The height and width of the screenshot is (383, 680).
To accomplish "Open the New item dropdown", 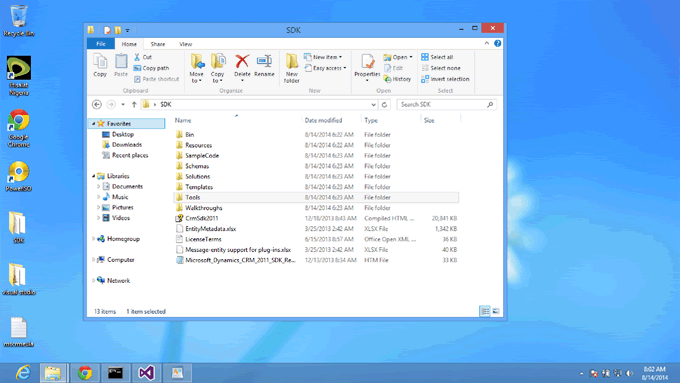I will 323,57.
